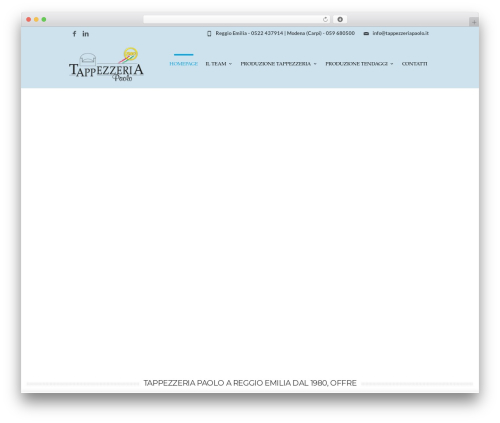Image resolution: width=500 pixels, height=423 pixels.
Task: Click the browser download icon button
Action: [x=340, y=19]
